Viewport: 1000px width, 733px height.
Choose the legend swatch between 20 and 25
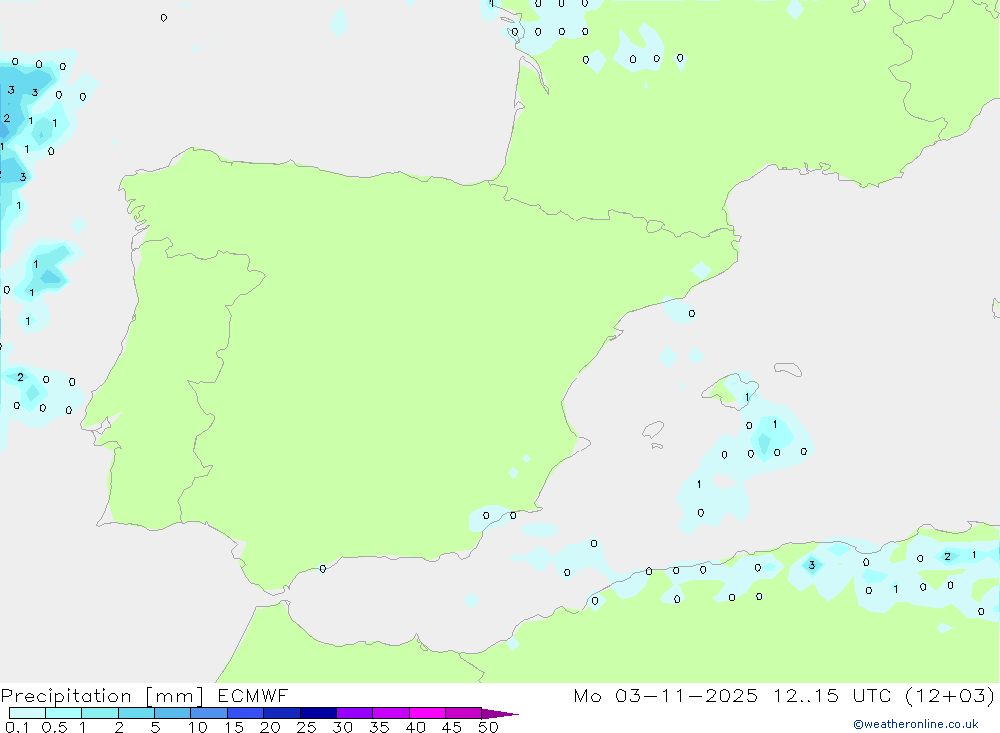coord(281,713)
